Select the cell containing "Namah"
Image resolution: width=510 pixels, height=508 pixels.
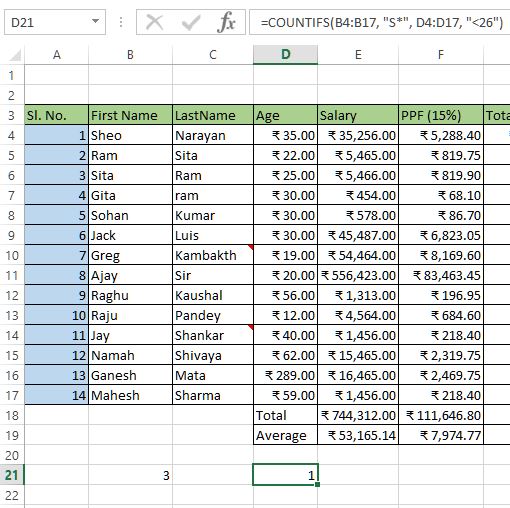point(130,355)
